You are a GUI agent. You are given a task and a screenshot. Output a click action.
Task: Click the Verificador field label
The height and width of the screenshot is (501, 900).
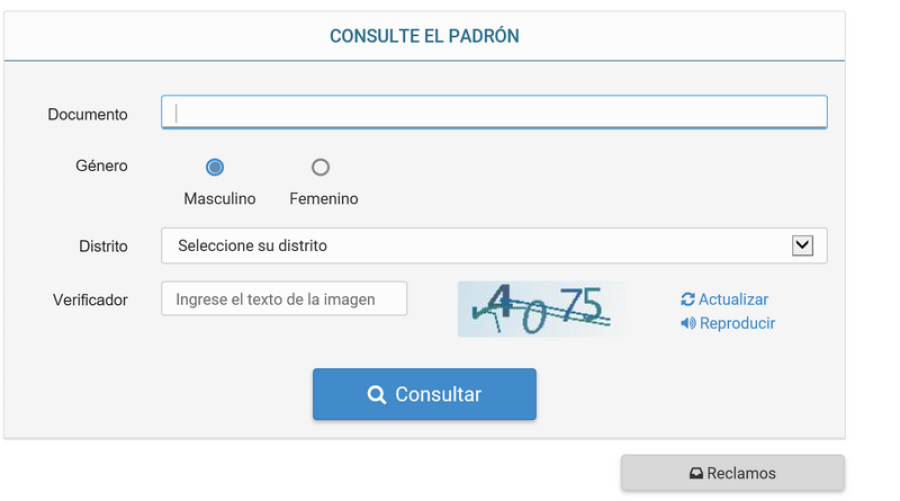[x=90, y=300]
